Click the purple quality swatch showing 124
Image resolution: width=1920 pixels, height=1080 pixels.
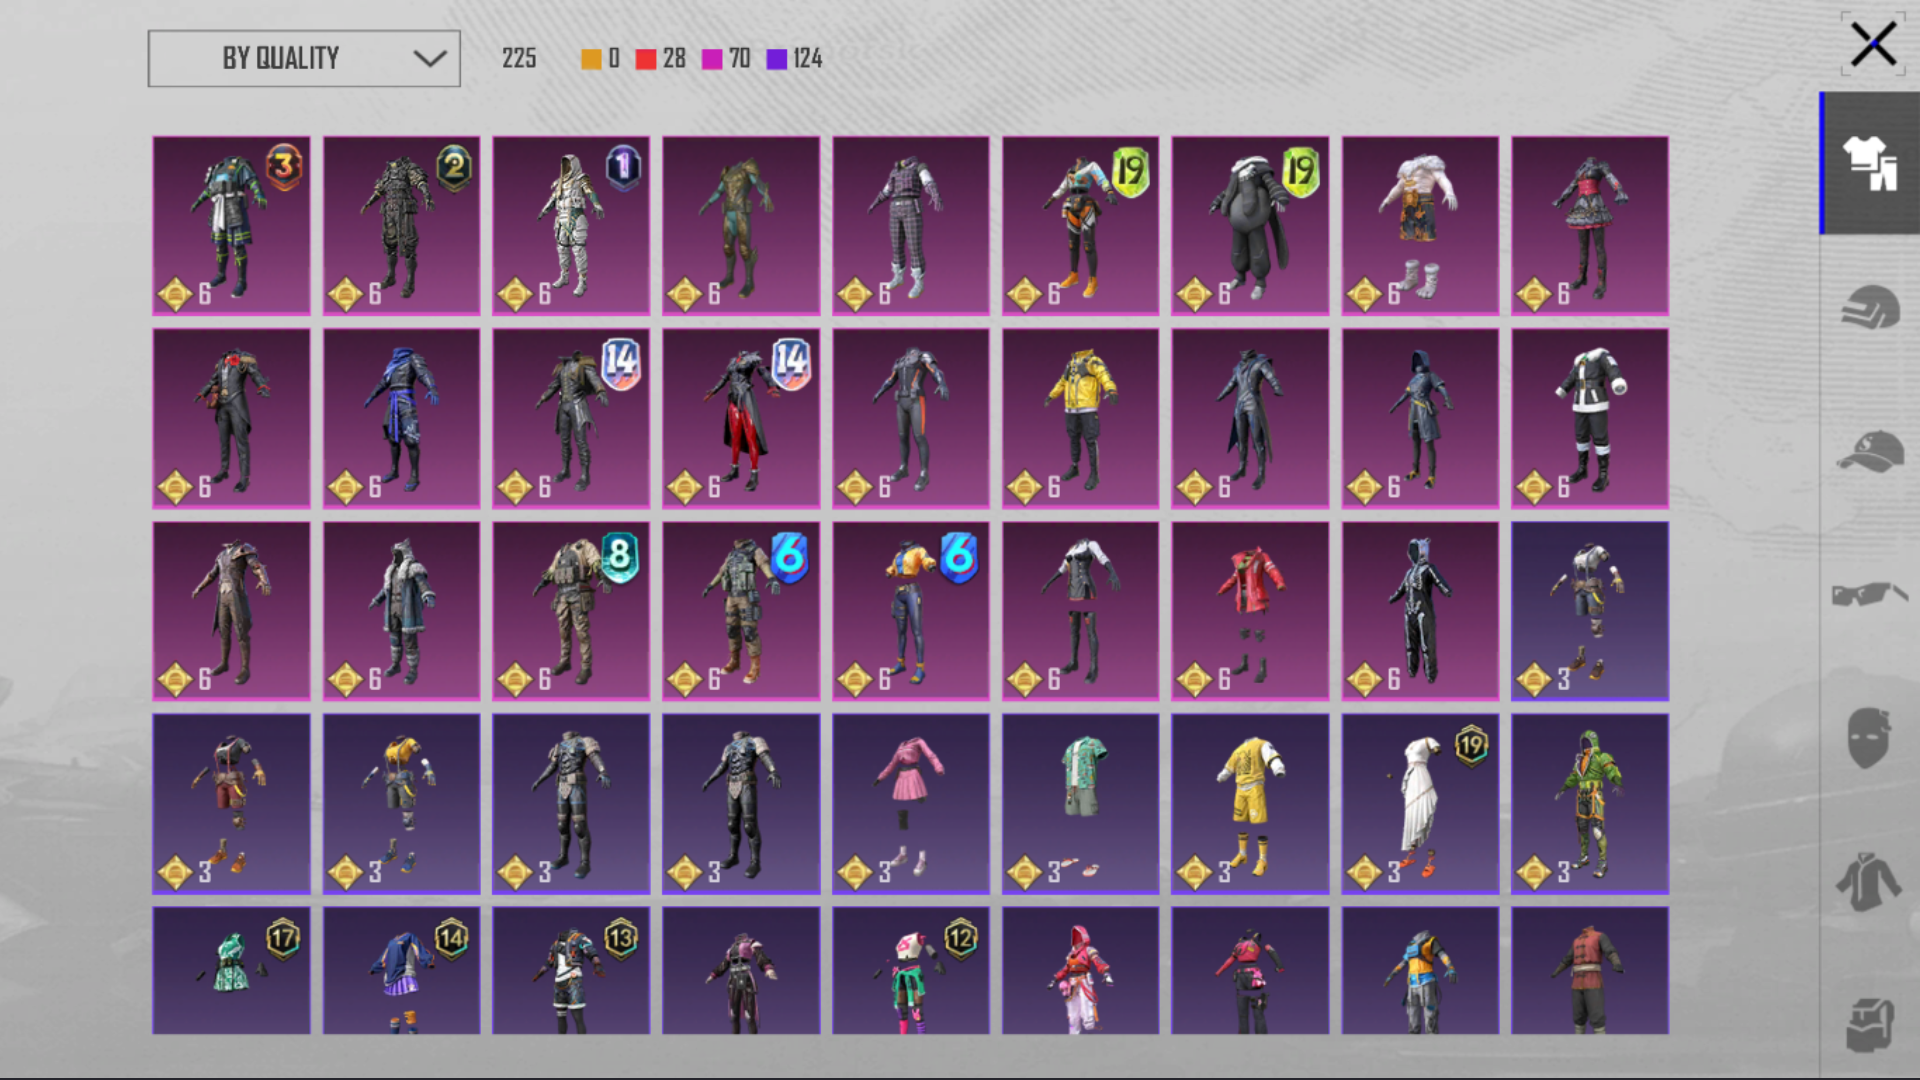click(x=777, y=59)
